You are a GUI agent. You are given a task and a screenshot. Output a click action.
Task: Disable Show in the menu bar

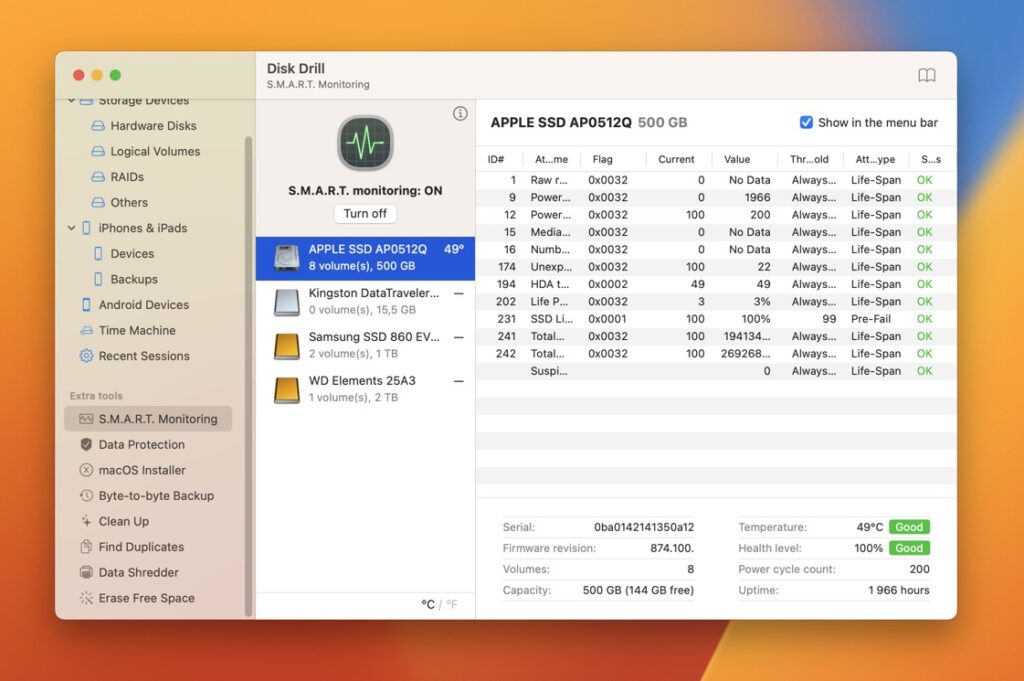click(x=805, y=123)
